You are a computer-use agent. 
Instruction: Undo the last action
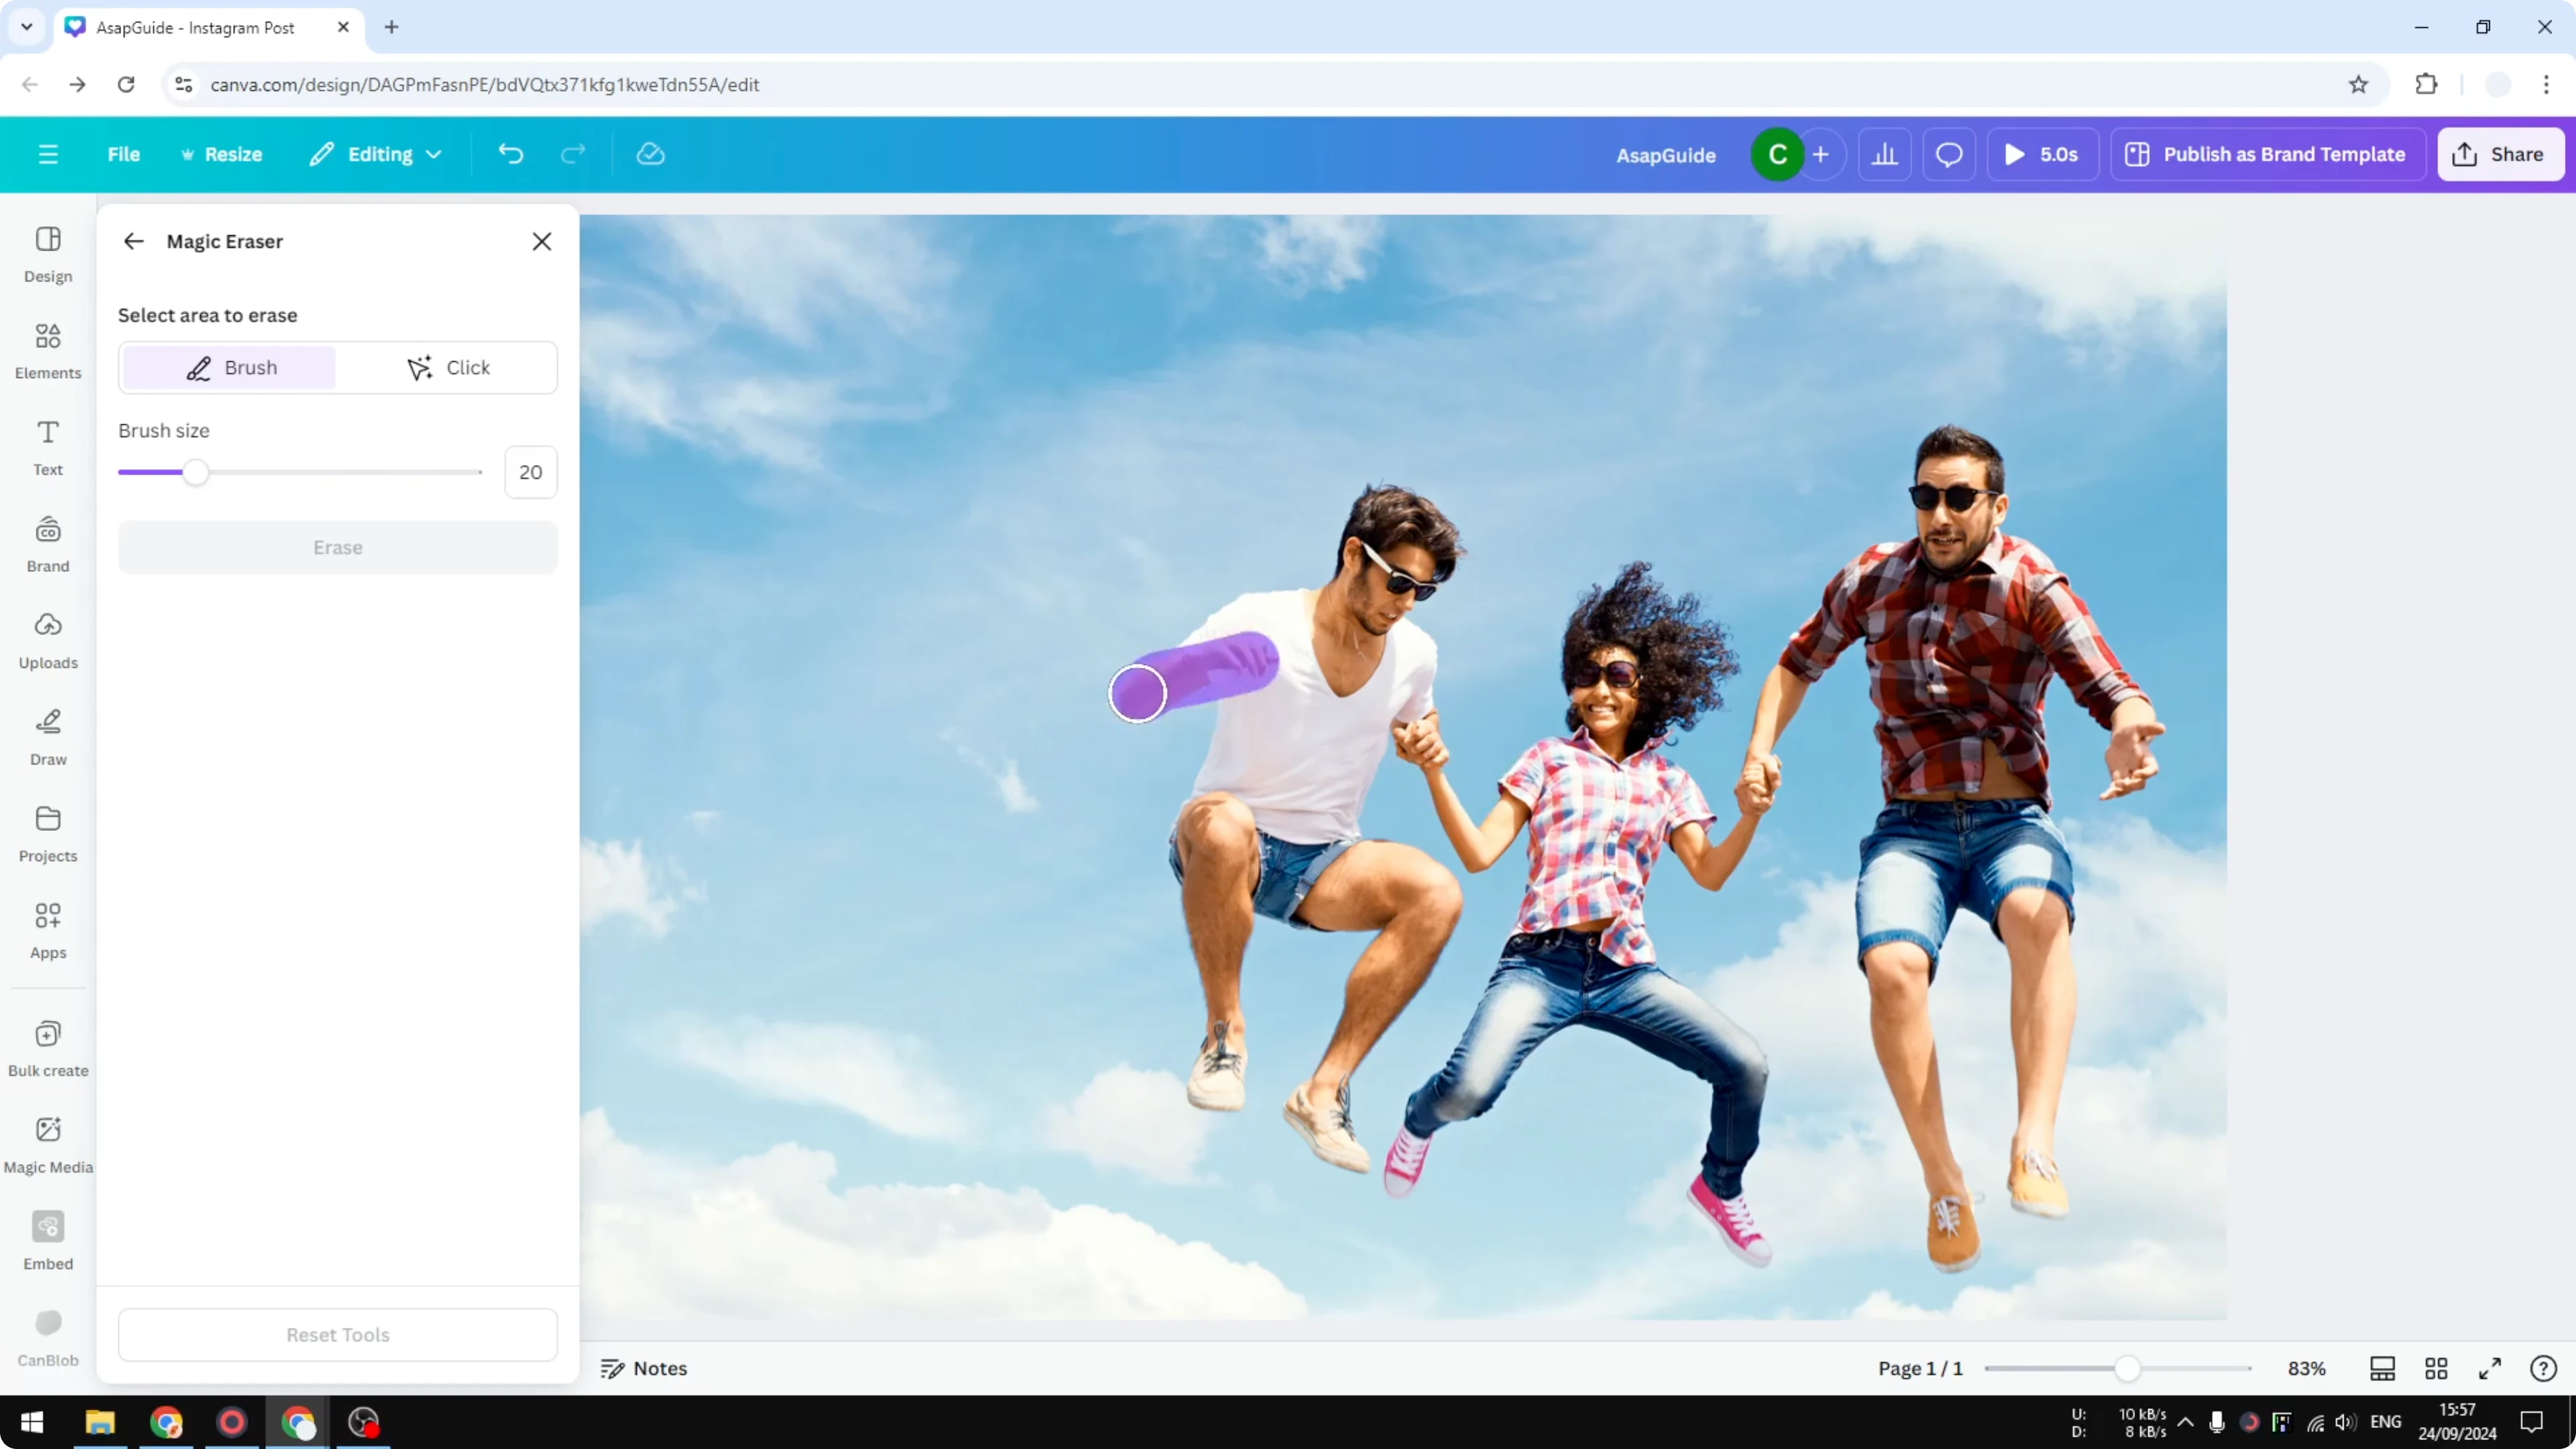[511, 154]
